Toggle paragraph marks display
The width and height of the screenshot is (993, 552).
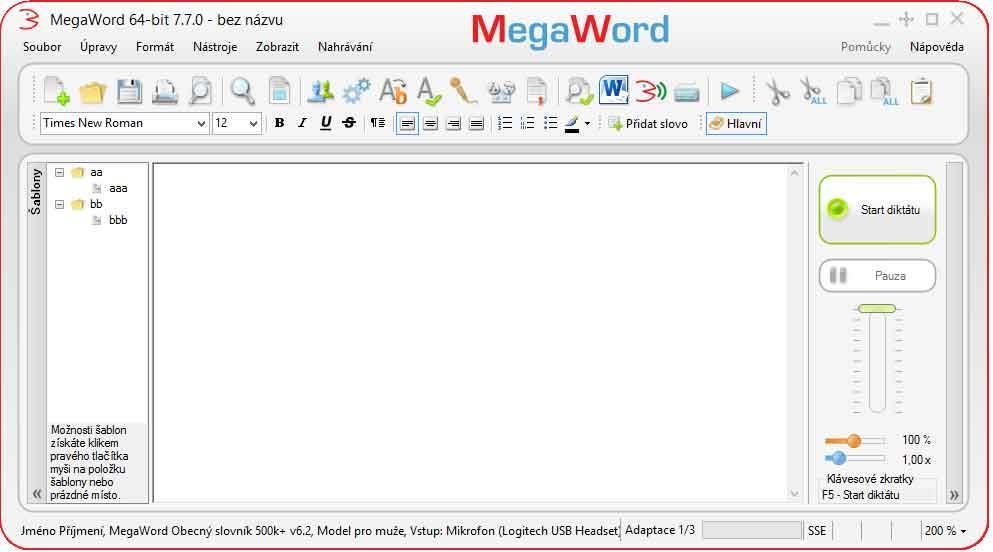tap(378, 123)
